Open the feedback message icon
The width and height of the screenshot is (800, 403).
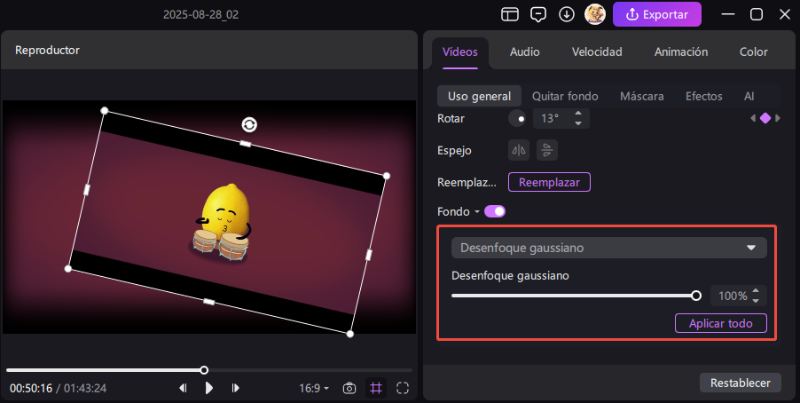tap(538, 15)
